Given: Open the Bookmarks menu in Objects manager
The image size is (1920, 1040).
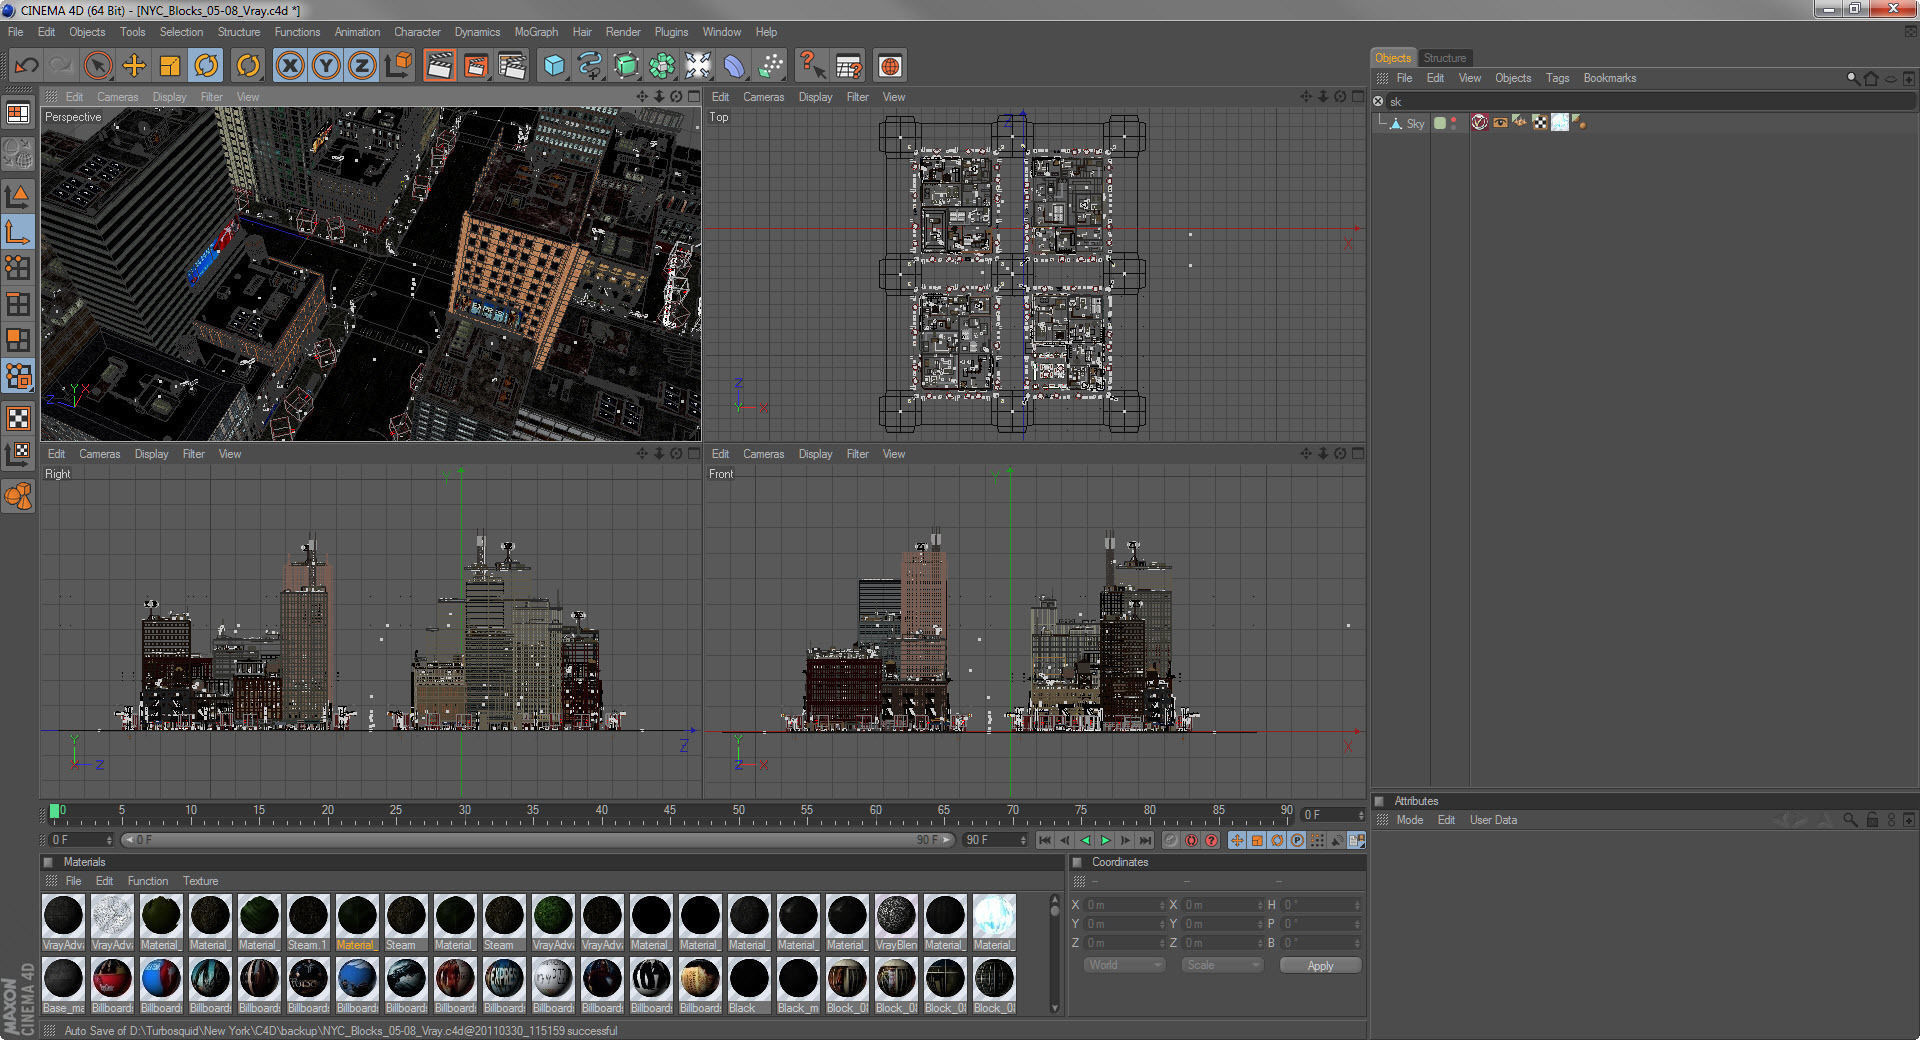Looking at the screenshot, I should (1609, 78).
